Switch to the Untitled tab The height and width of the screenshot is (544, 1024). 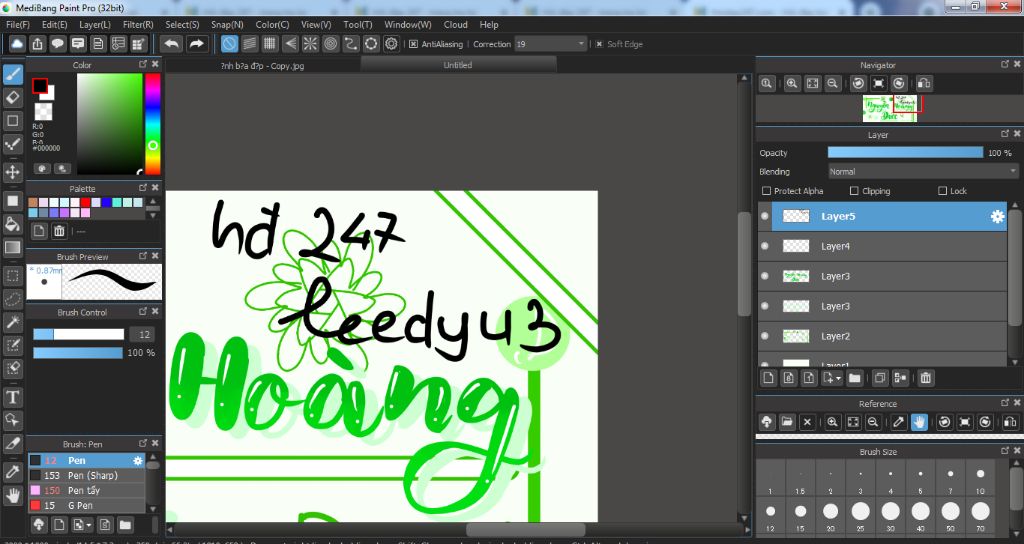point(458,65)
